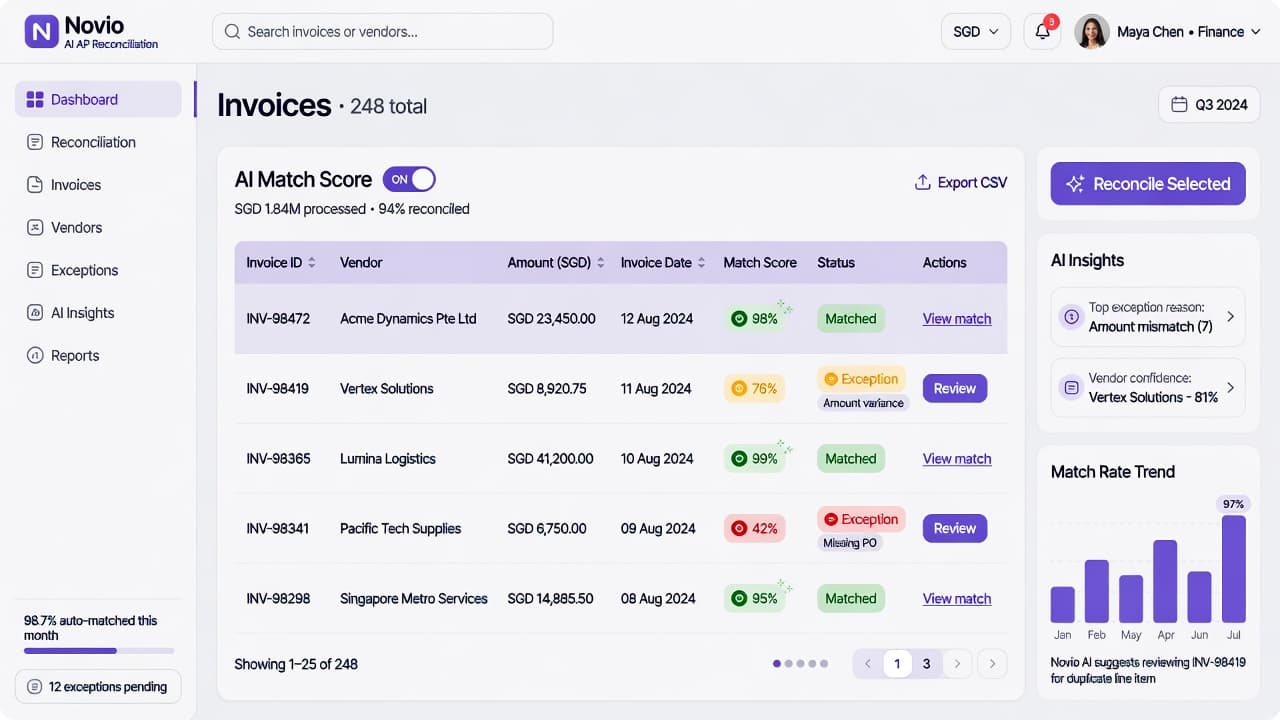This screenshot has height=720, width=1280.
Task: Click the Acme Dynamics Pte Ltd vendor cell
Action: coord(408,319)
